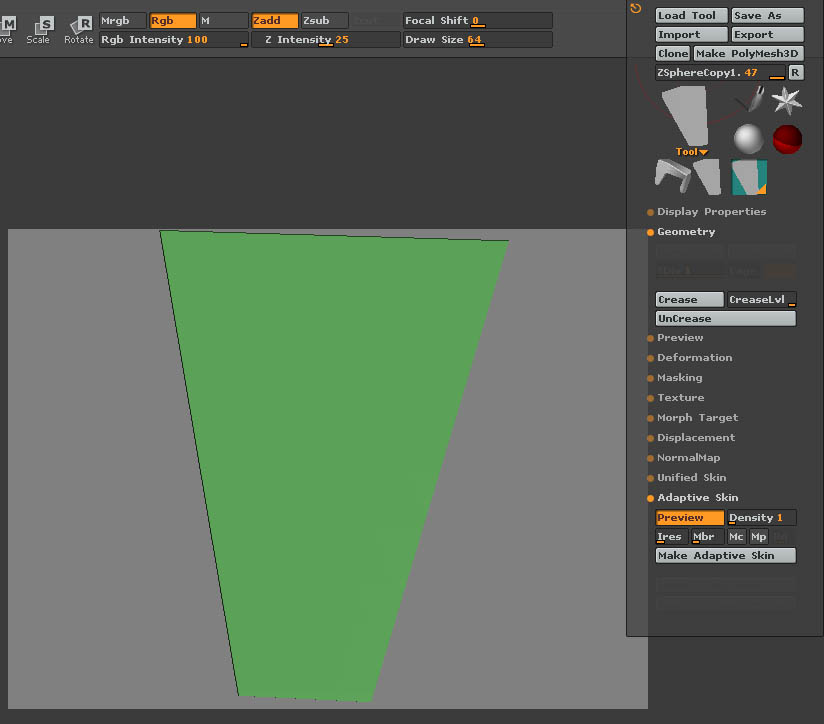Image resolution: width=824 pixels, height=724 pixels.
Task: Click the green mesh in the canvas
Action: (x=330, y=450)
